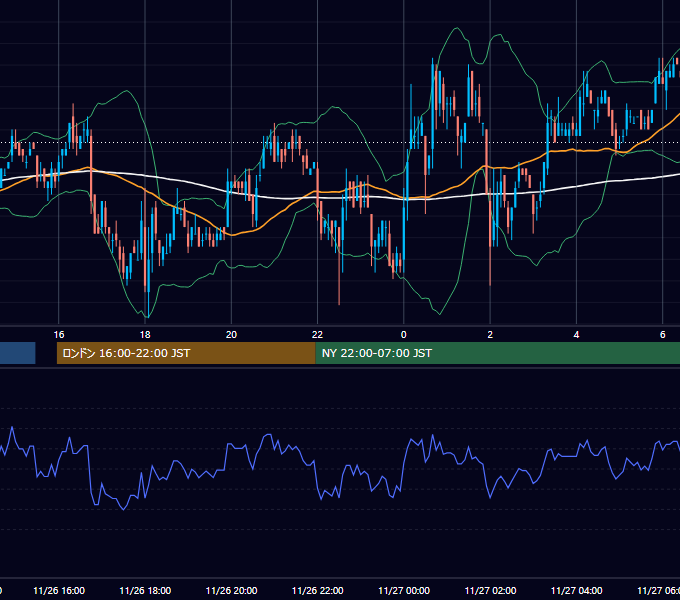The width and height of the screenshot is (680, 600).
Task: Click the 11/26 22:00 date label
Action: pos(317,591)
